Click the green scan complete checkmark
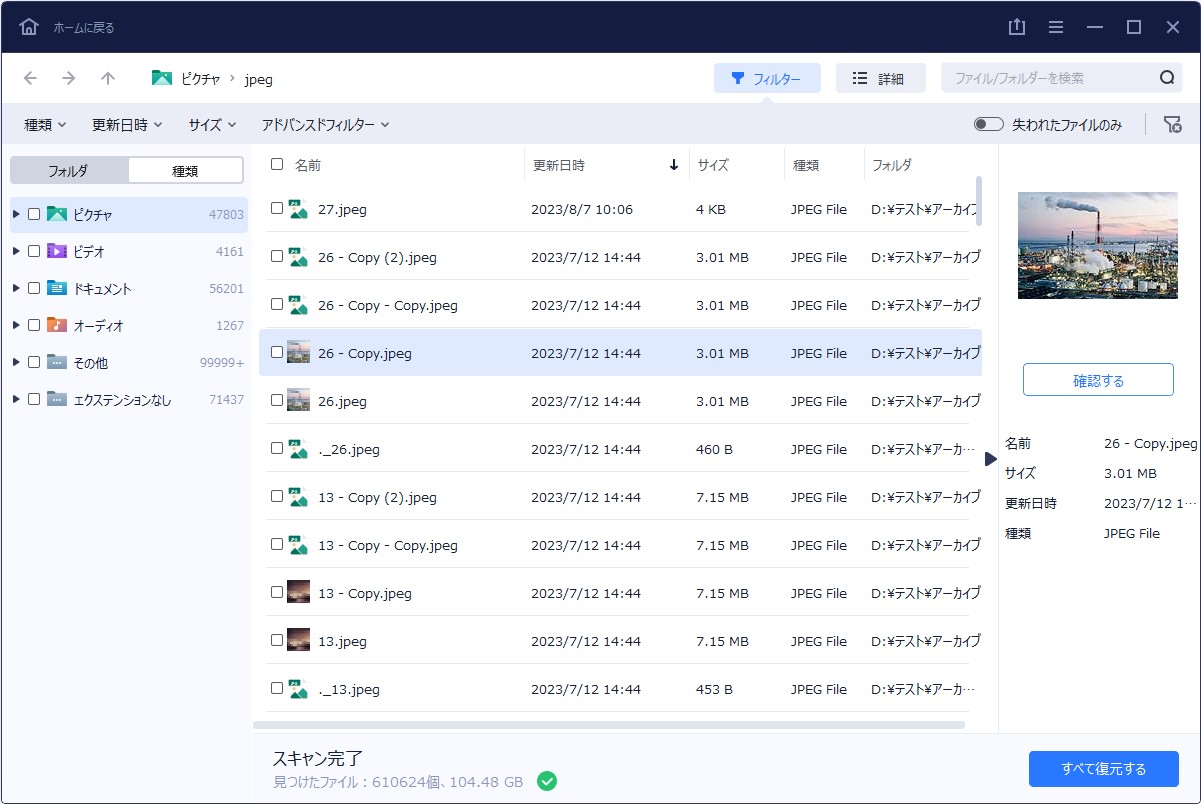This screenshot has height=804, width=1201. [x=546, y=781]
